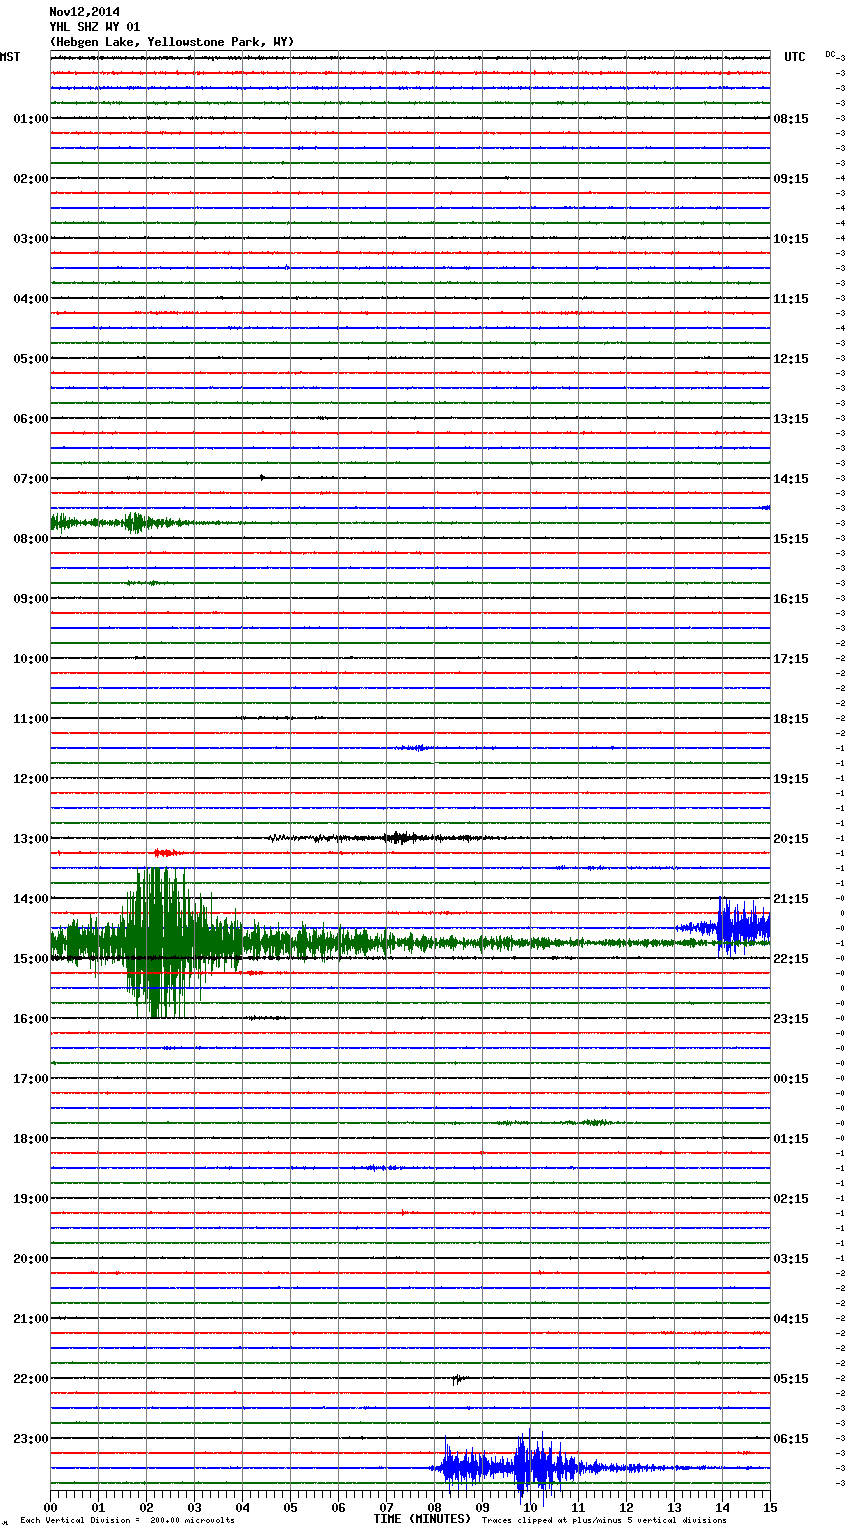The width and height of the screenshot is (850, 1534).
Task: Click the 09:15 UTC time label
Action: click(791, 179)
